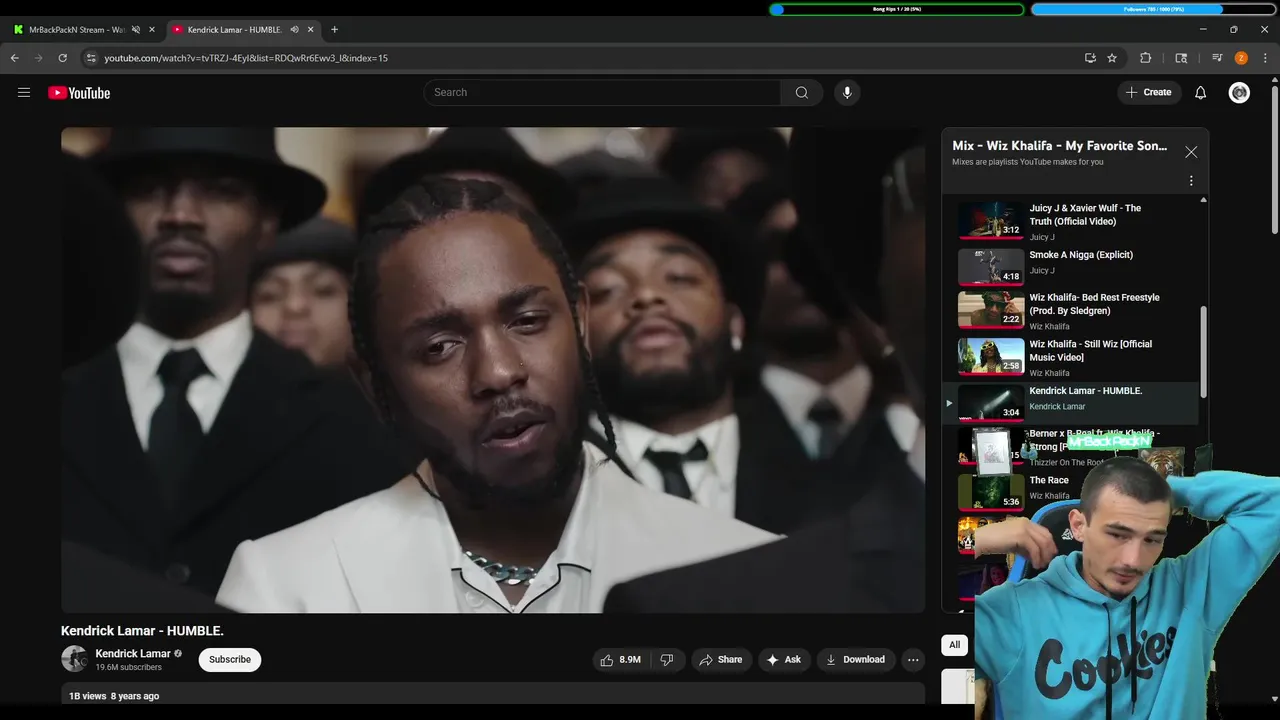Dislike the video with thumbs-down icon
1280x720 pixels.
(667, 660)
